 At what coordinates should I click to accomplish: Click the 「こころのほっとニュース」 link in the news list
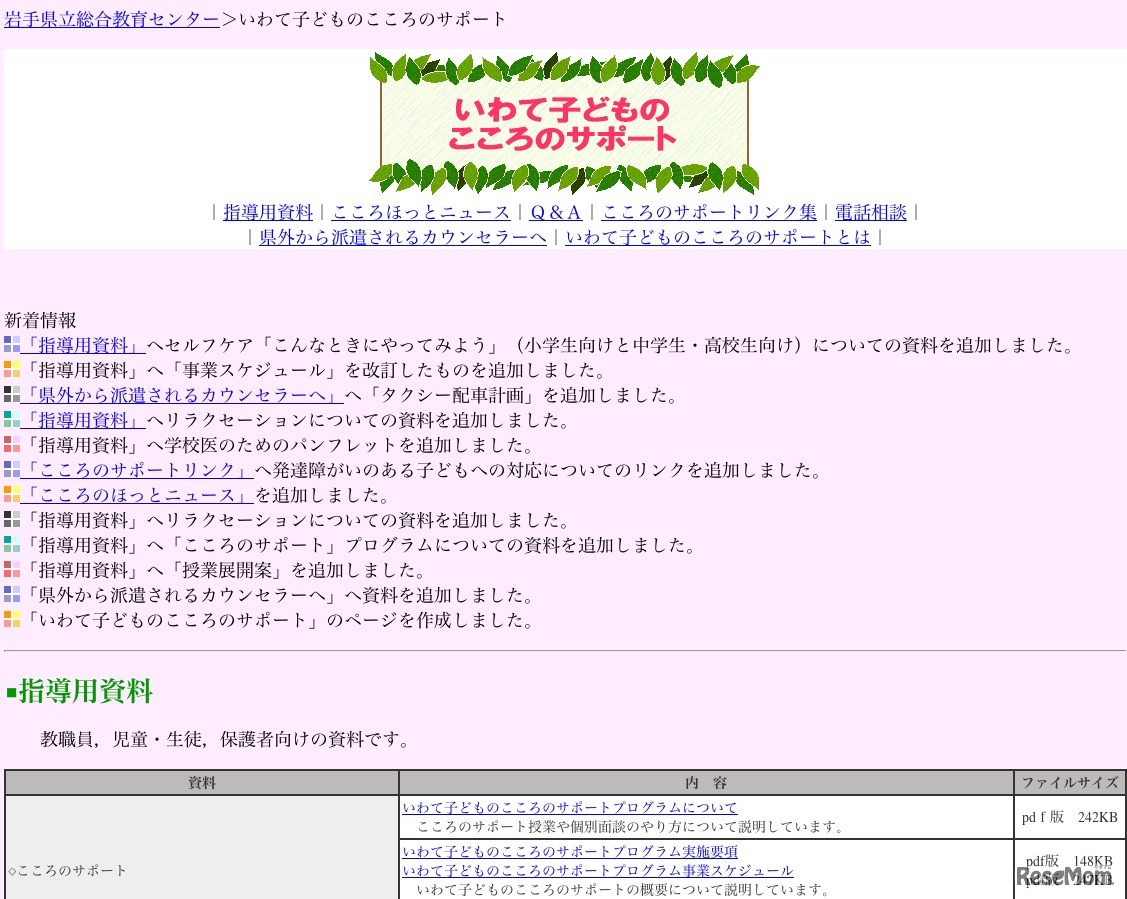click(x=137, y=495)
